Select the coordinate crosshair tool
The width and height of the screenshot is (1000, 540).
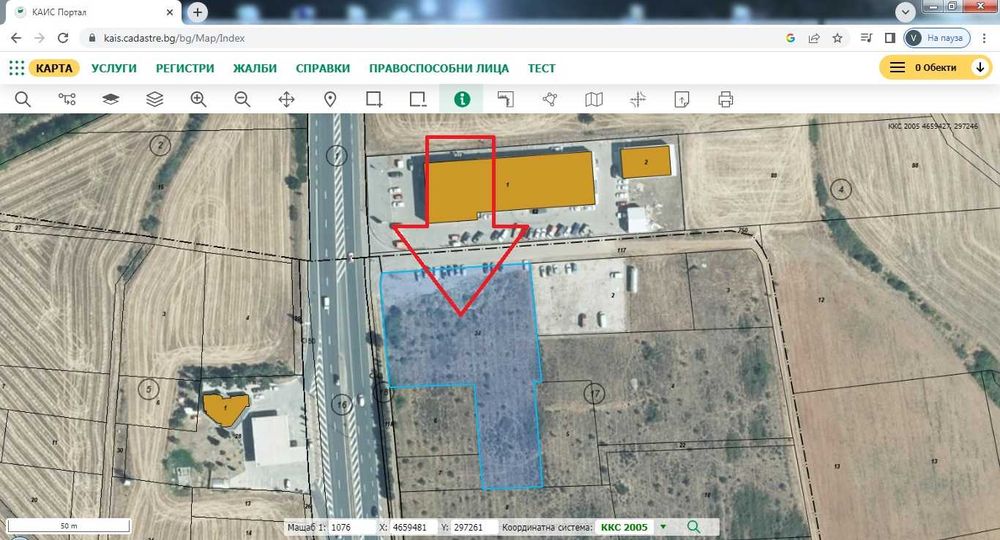click(x=638, y=99)
